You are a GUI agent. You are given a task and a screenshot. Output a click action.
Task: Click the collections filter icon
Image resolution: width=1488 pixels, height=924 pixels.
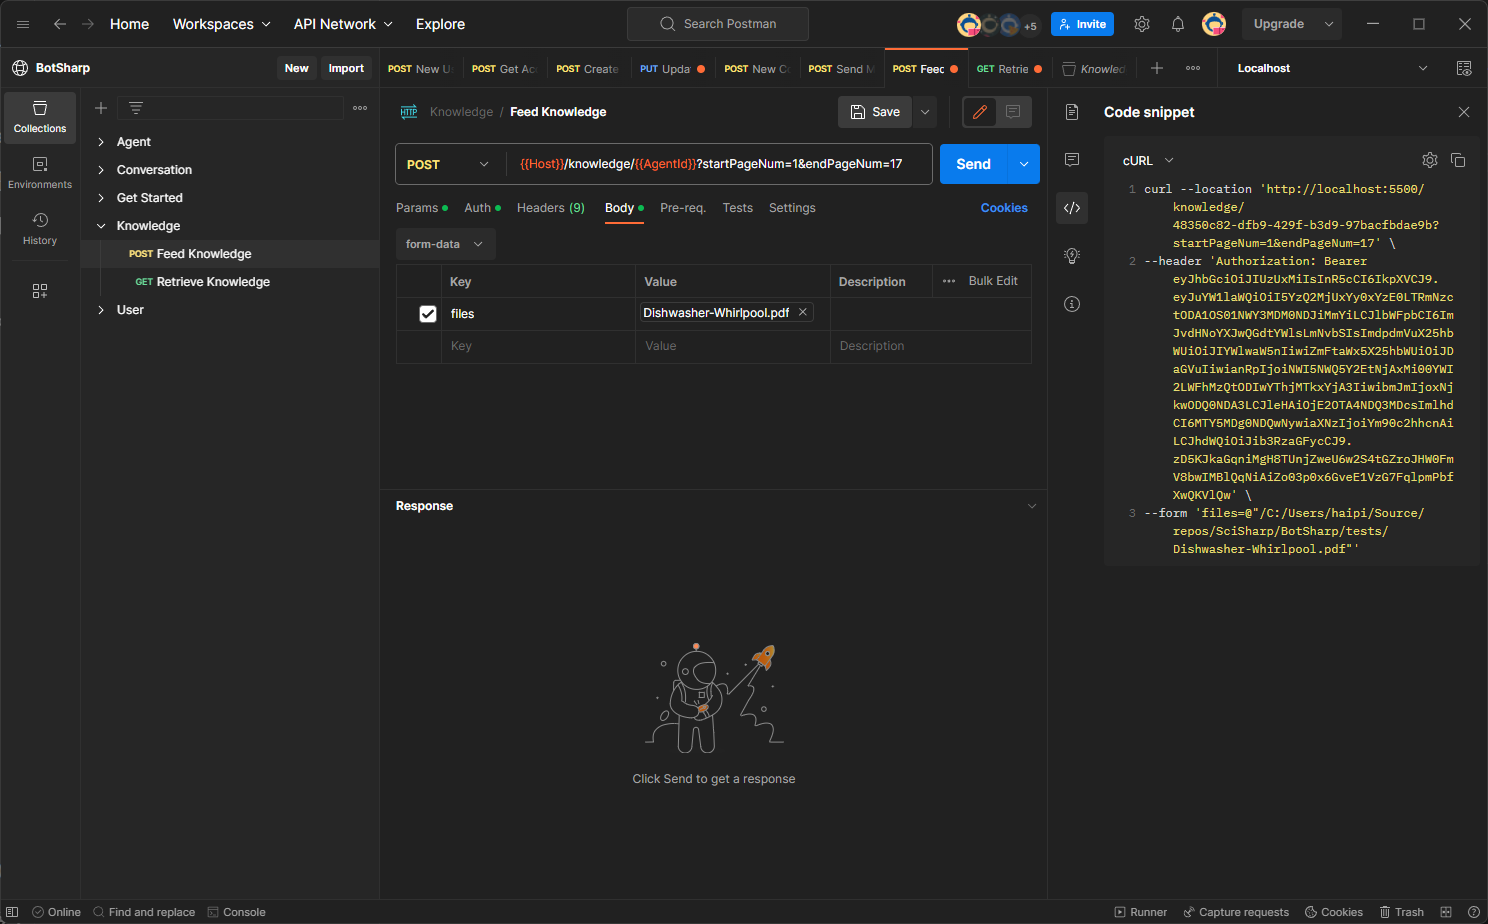136,108
